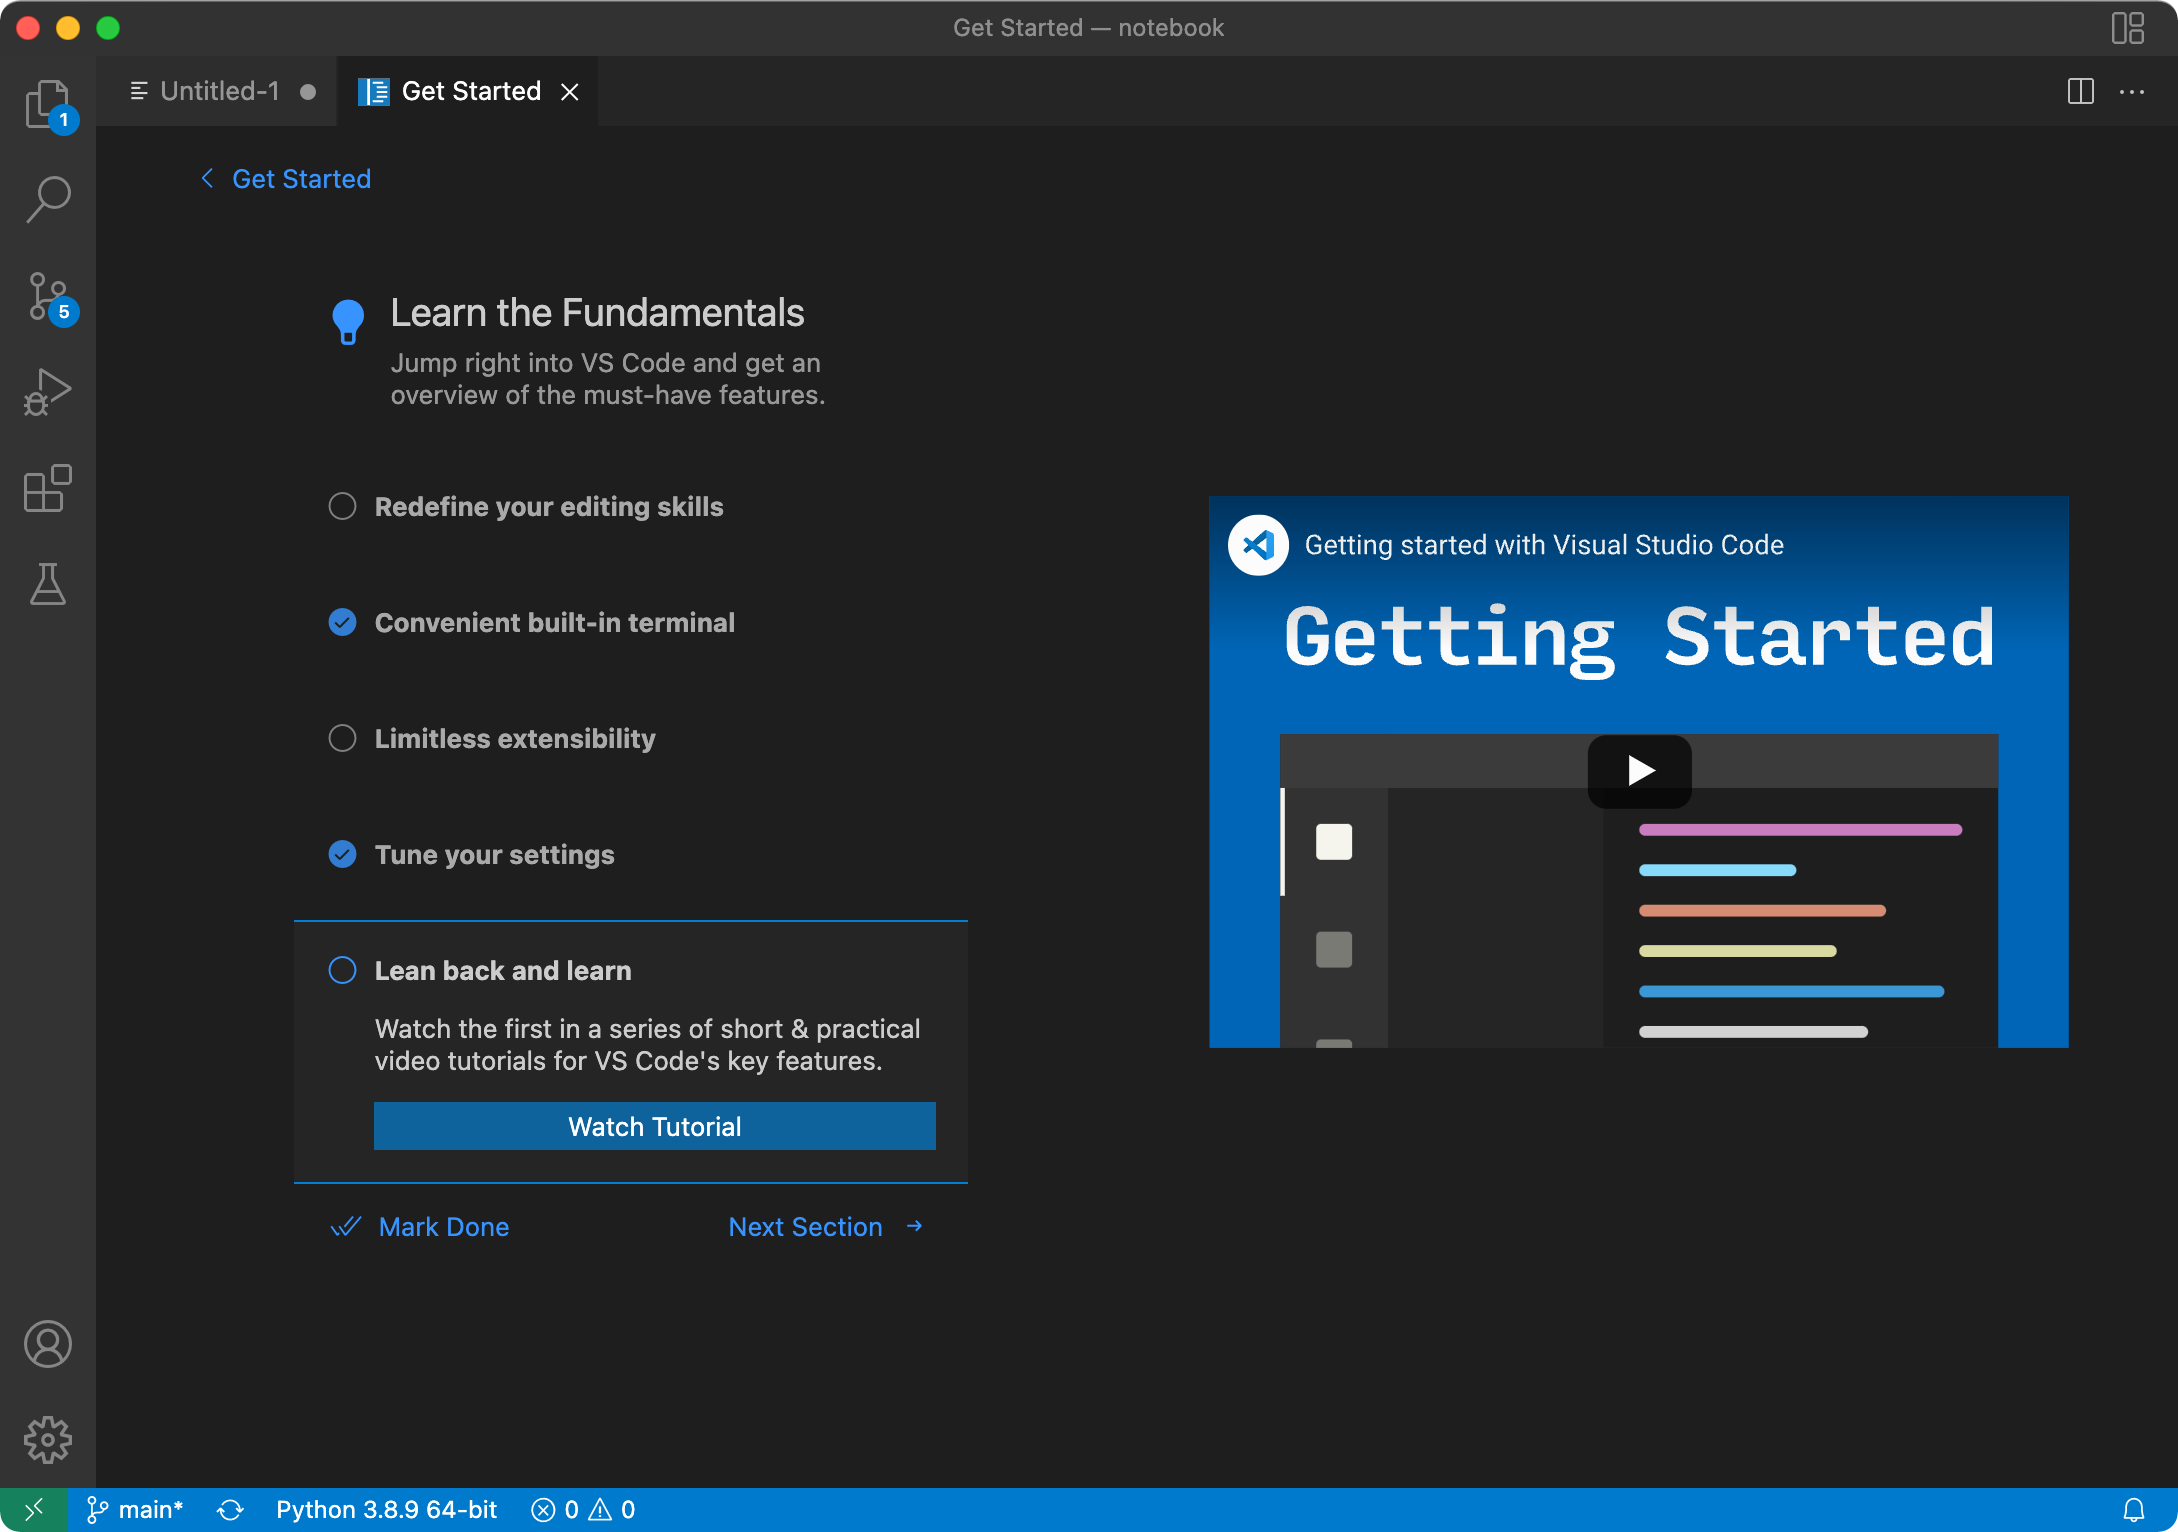
Task: Open the Accounts menu
Action: (48, 1344)
